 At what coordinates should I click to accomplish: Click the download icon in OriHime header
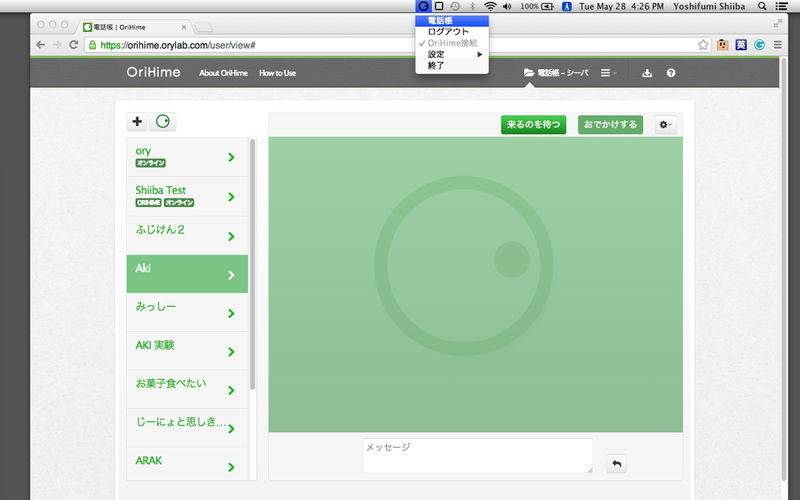647,73
